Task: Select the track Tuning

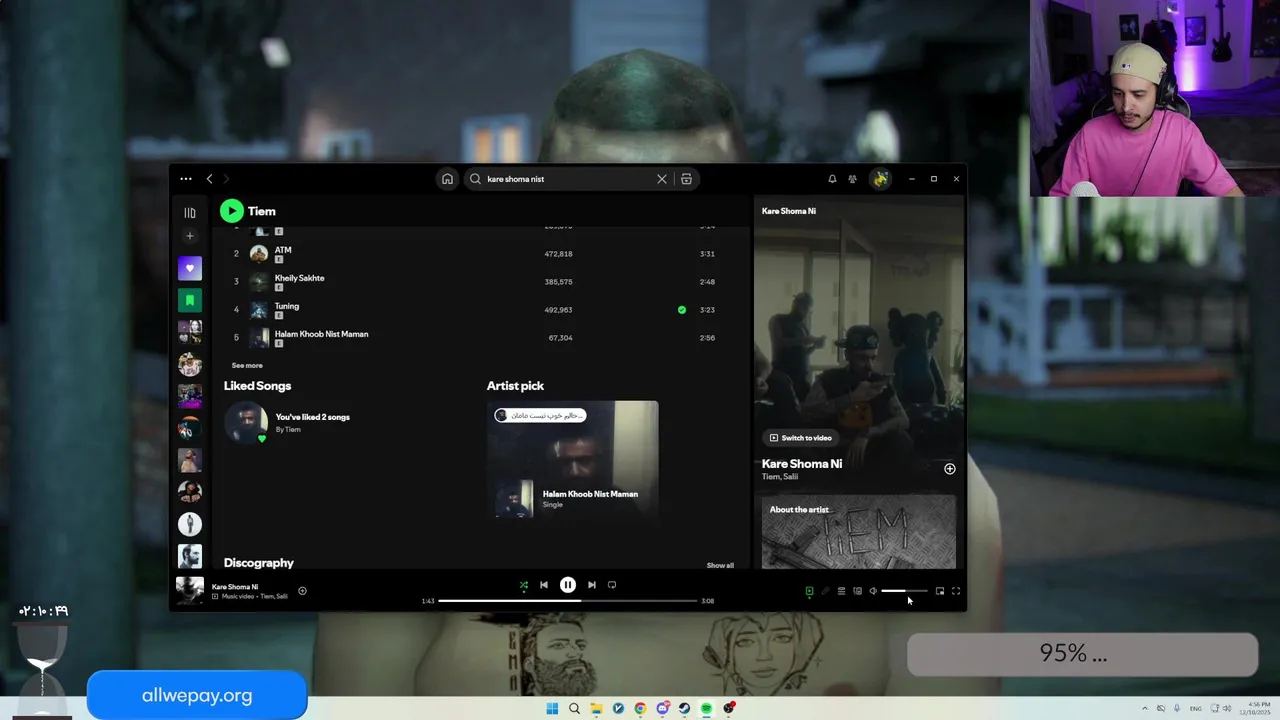Action: click(287, 306)
